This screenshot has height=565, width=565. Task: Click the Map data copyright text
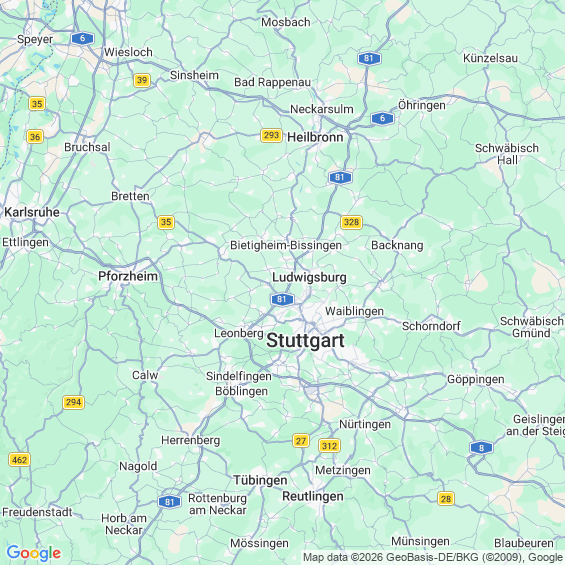tap(433, 557)
